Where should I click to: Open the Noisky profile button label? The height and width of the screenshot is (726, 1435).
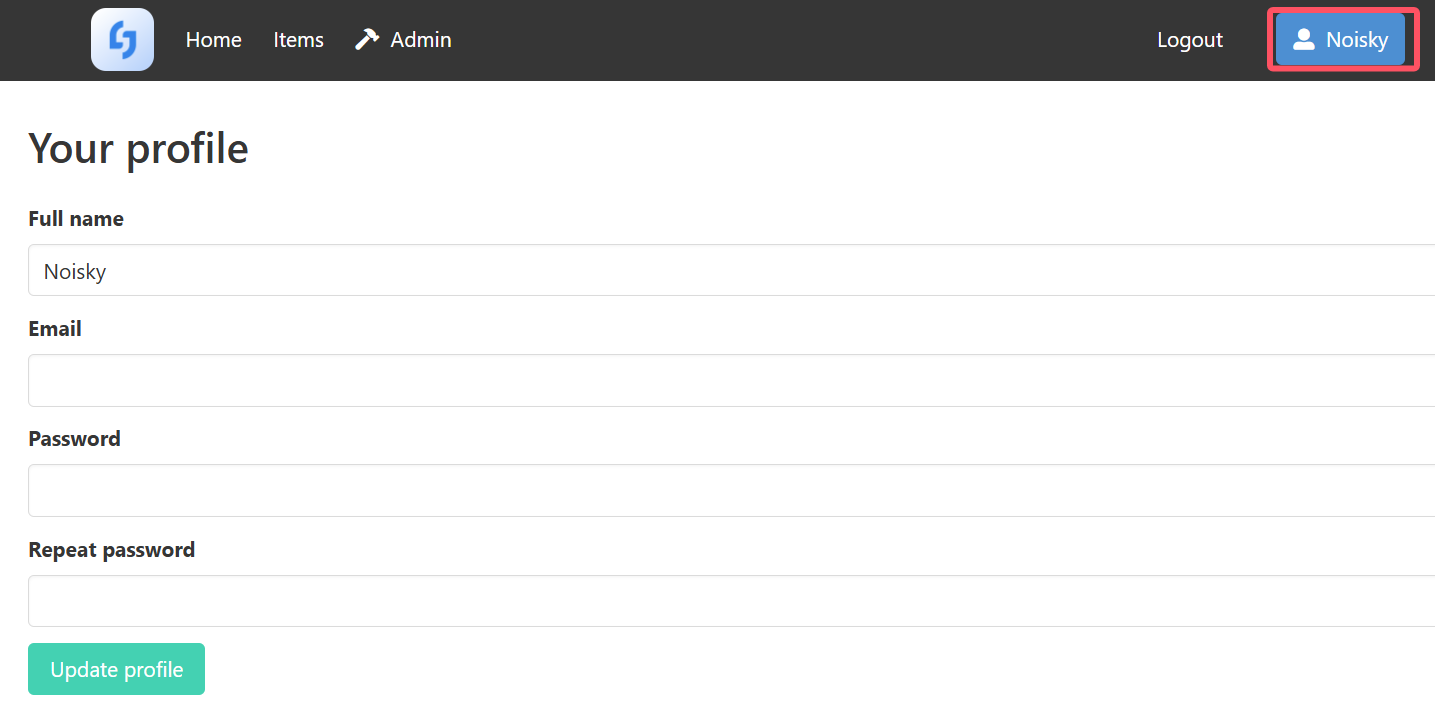click(1357, 40)
